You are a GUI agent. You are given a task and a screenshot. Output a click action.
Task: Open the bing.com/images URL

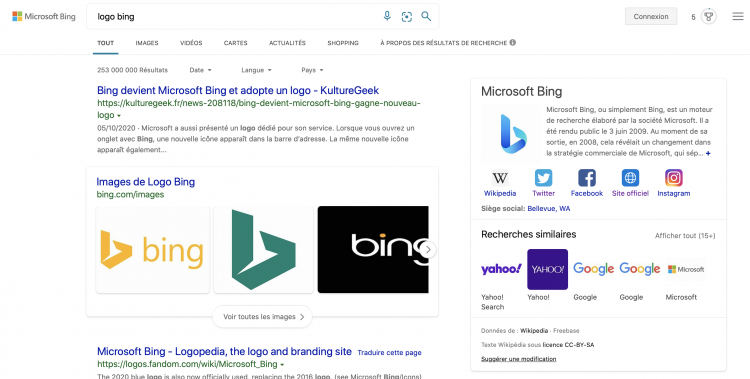coord(130,194)
